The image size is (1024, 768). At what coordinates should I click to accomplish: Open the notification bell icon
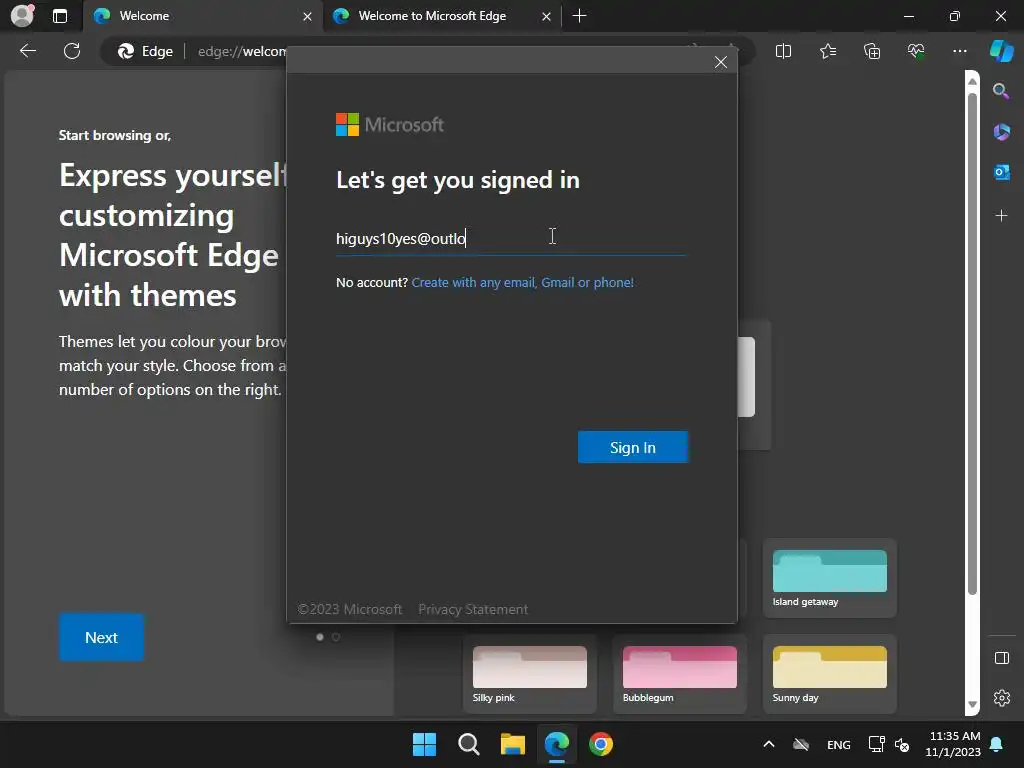(997, 744)
